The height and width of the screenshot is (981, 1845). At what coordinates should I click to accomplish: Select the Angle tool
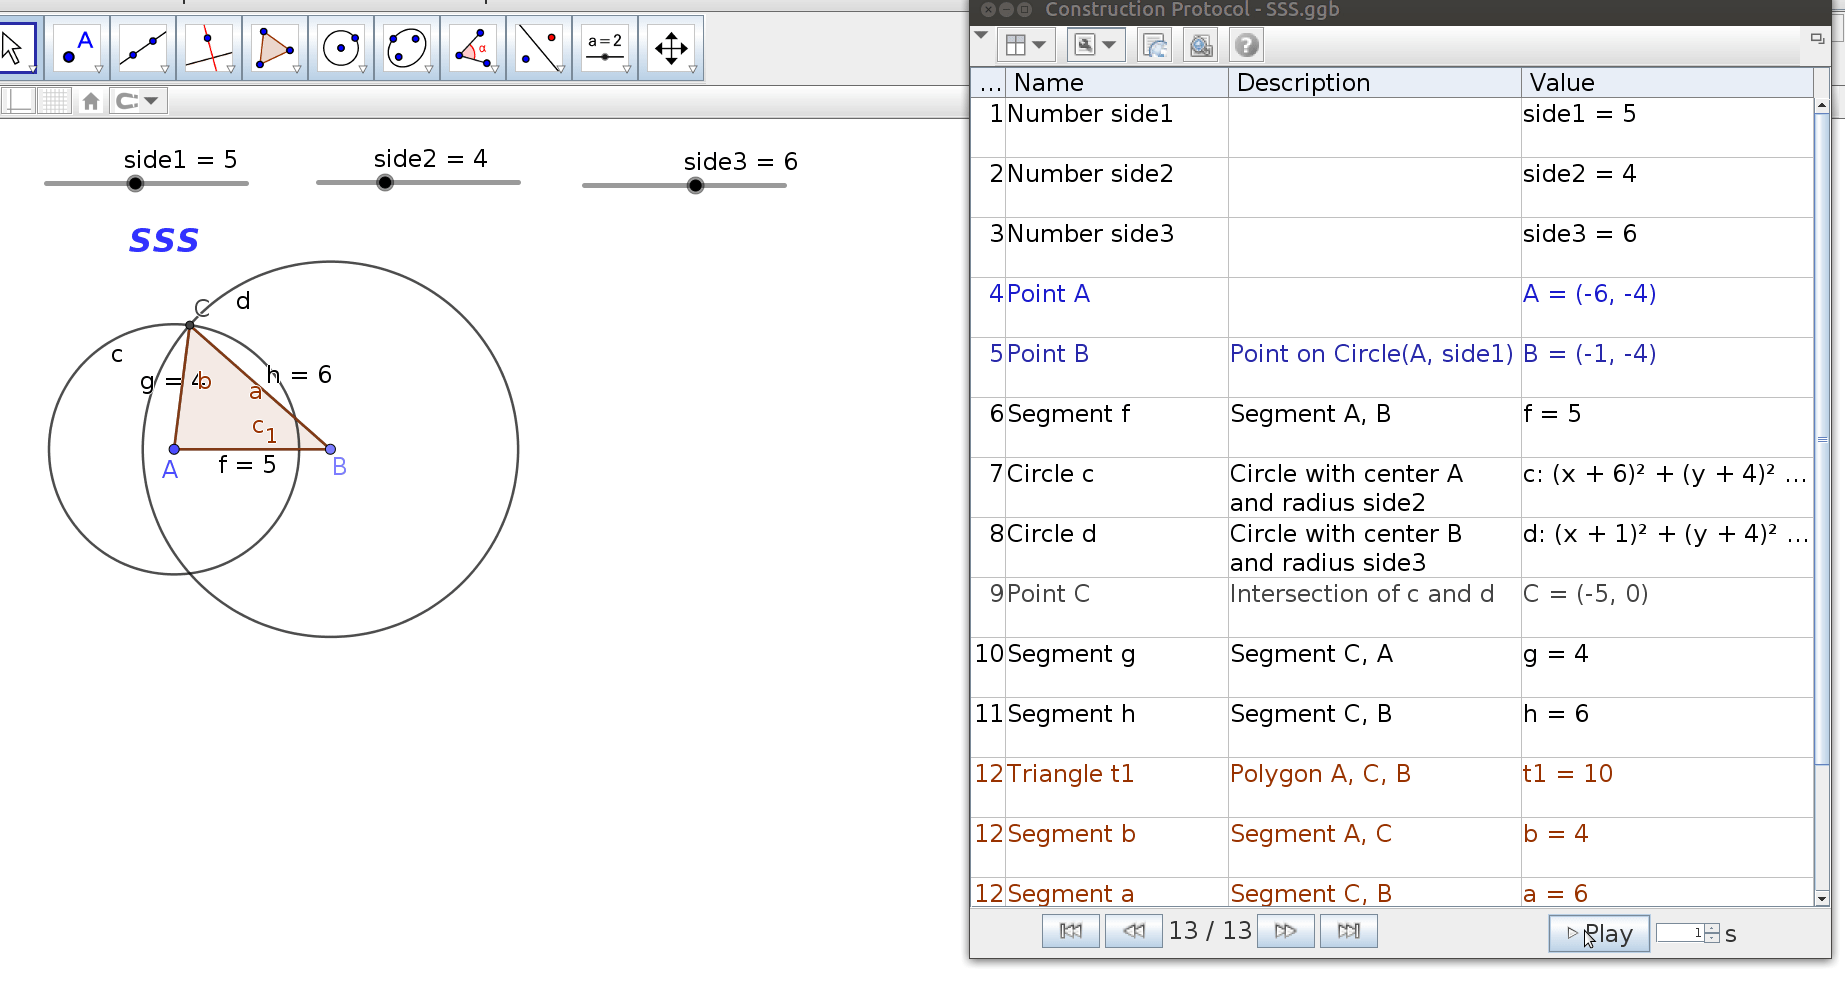[x=473, y=48]
